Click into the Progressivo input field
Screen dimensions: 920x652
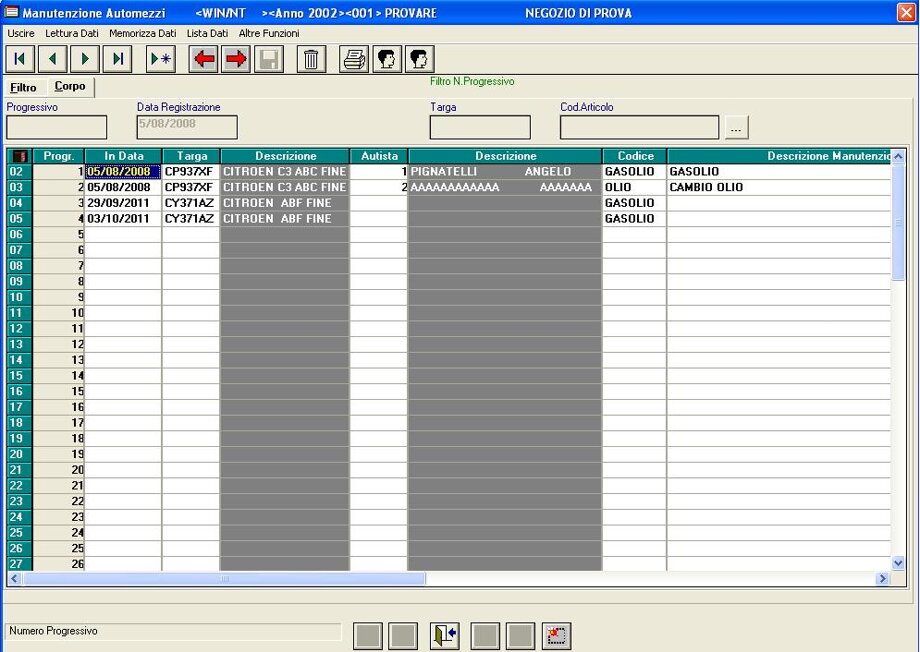(x=56, y=128)
